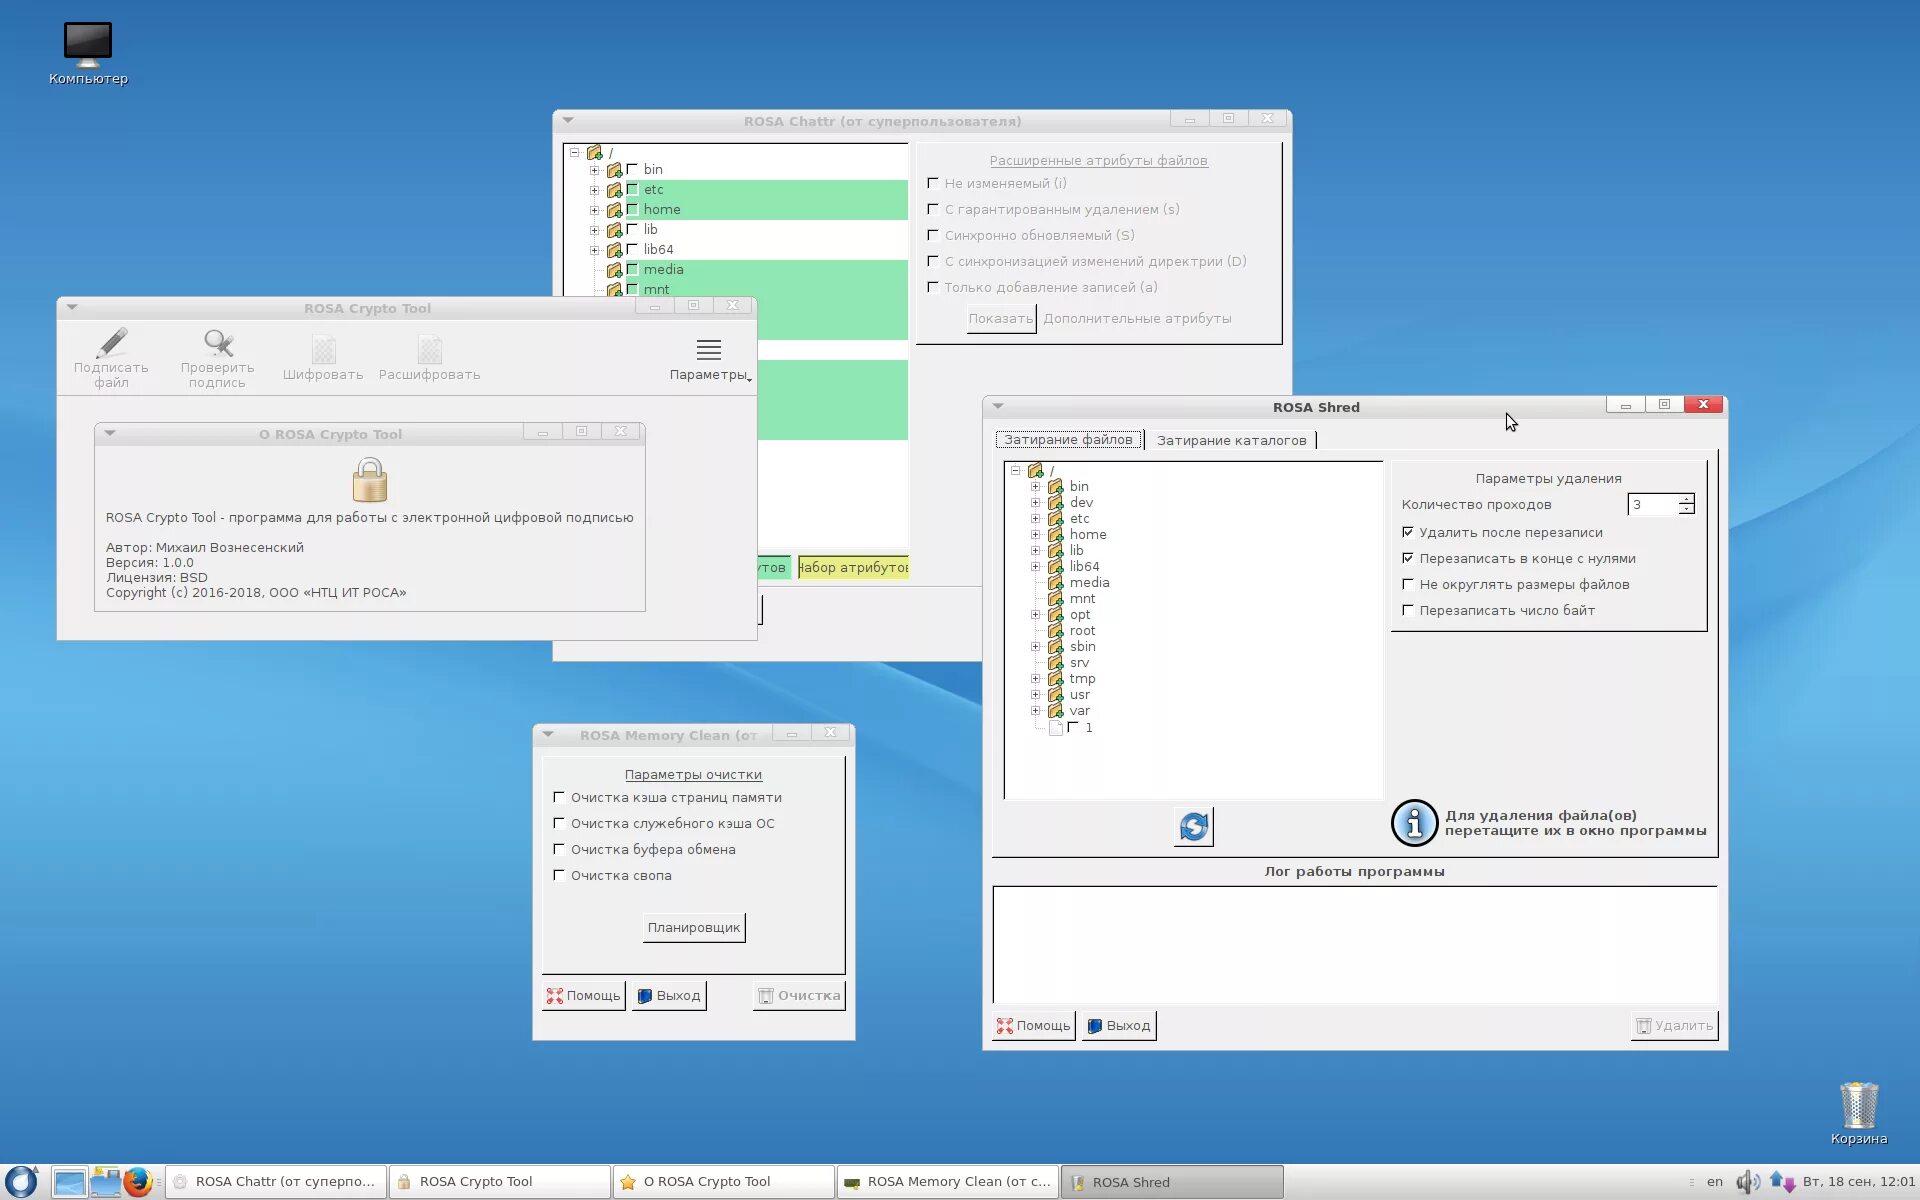The width and height of the screenshot is (1920, 1200).
Task: Expand the usr folder in Shred tree
Action: (x=1036, y=695)
